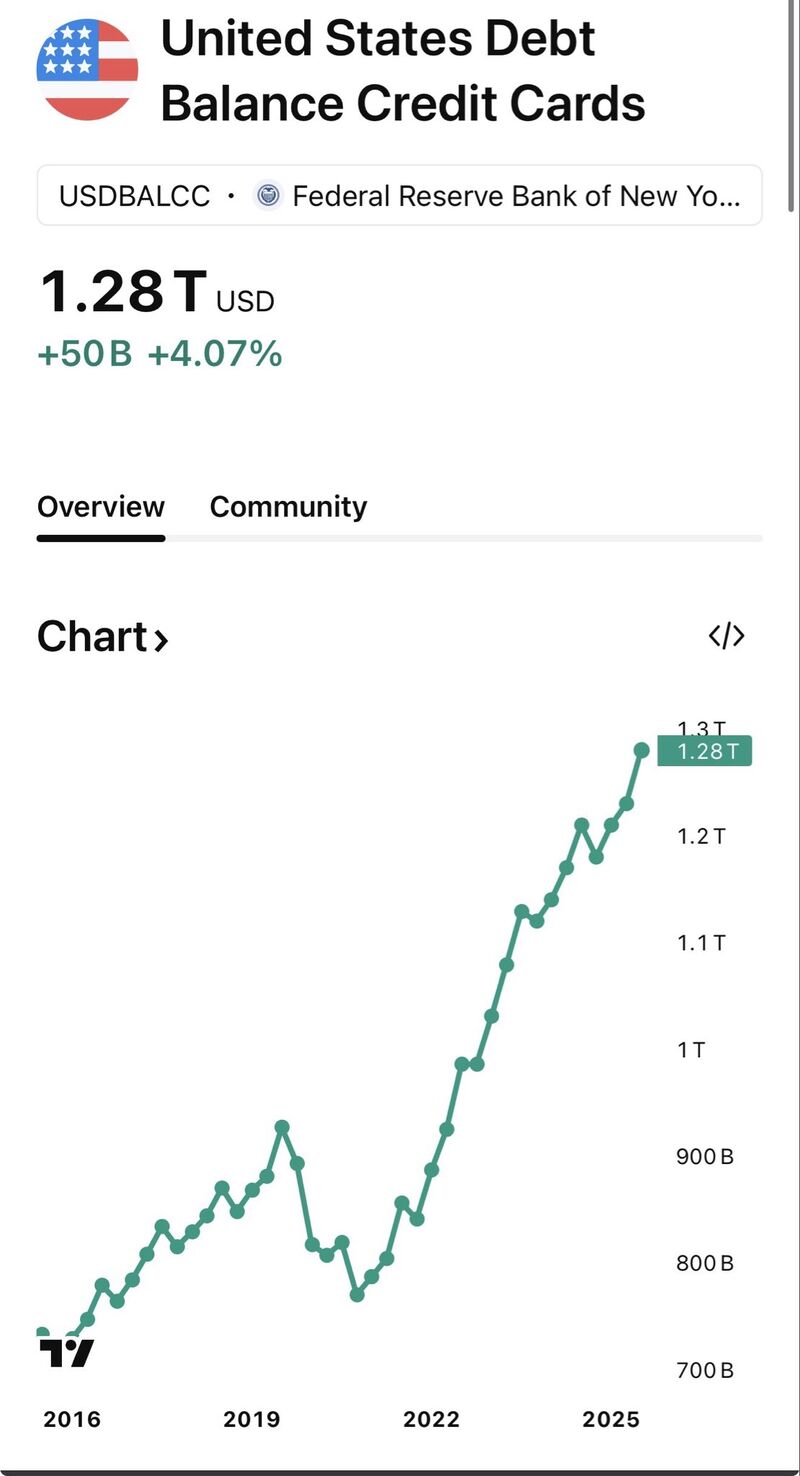Tap the Federal Reserve Bank seal icon
Image resolution: width=800 pixels, height=1476 pixels.
point(267,195)
